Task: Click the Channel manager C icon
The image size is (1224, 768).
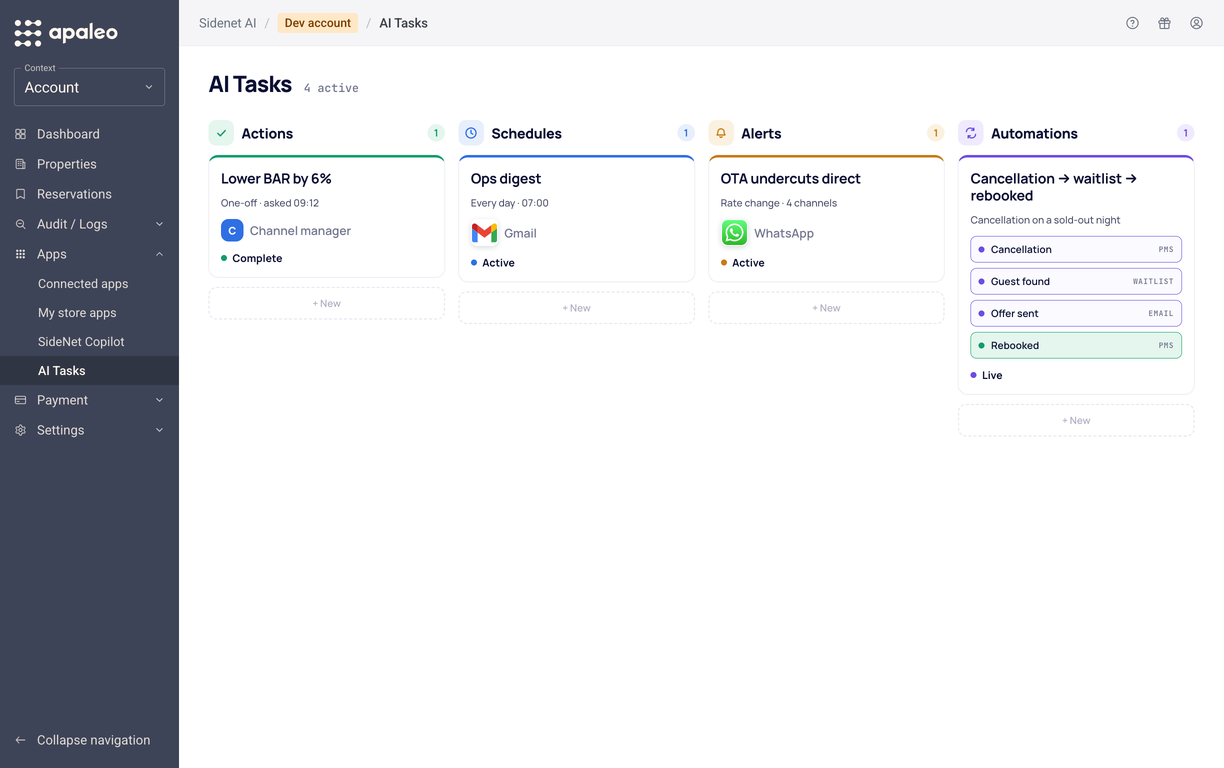Action: (x=232, y=231)
